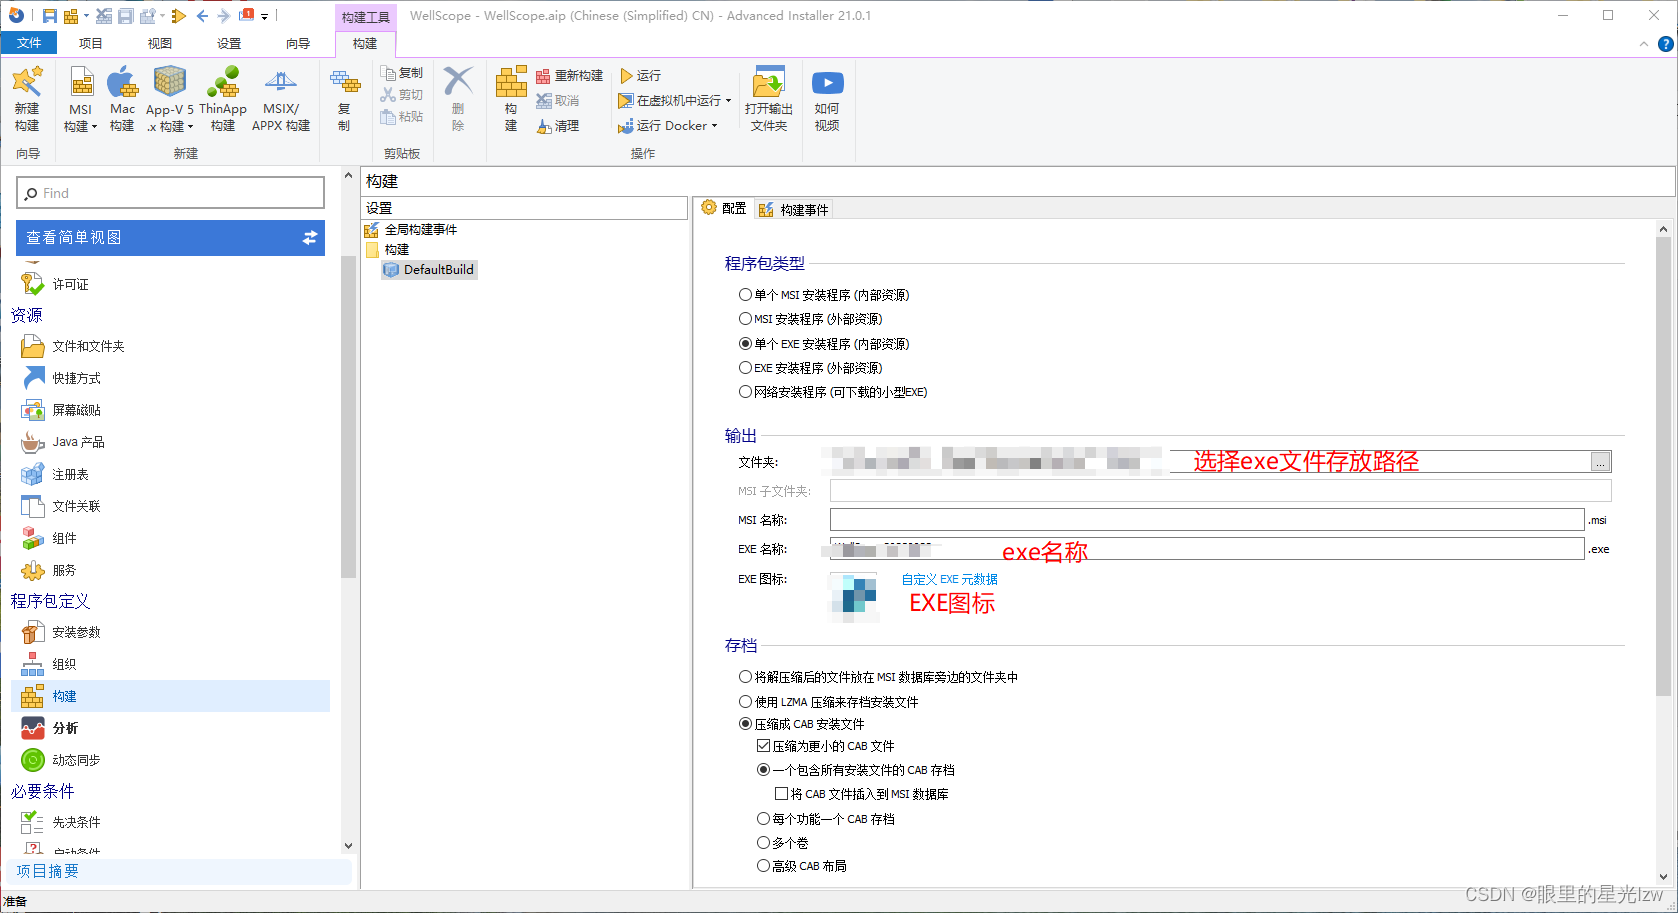The width and height of the screenshot is (1678, 913).
Task: Click the EXE 名称 input field
Action: tap(1207, 549)
